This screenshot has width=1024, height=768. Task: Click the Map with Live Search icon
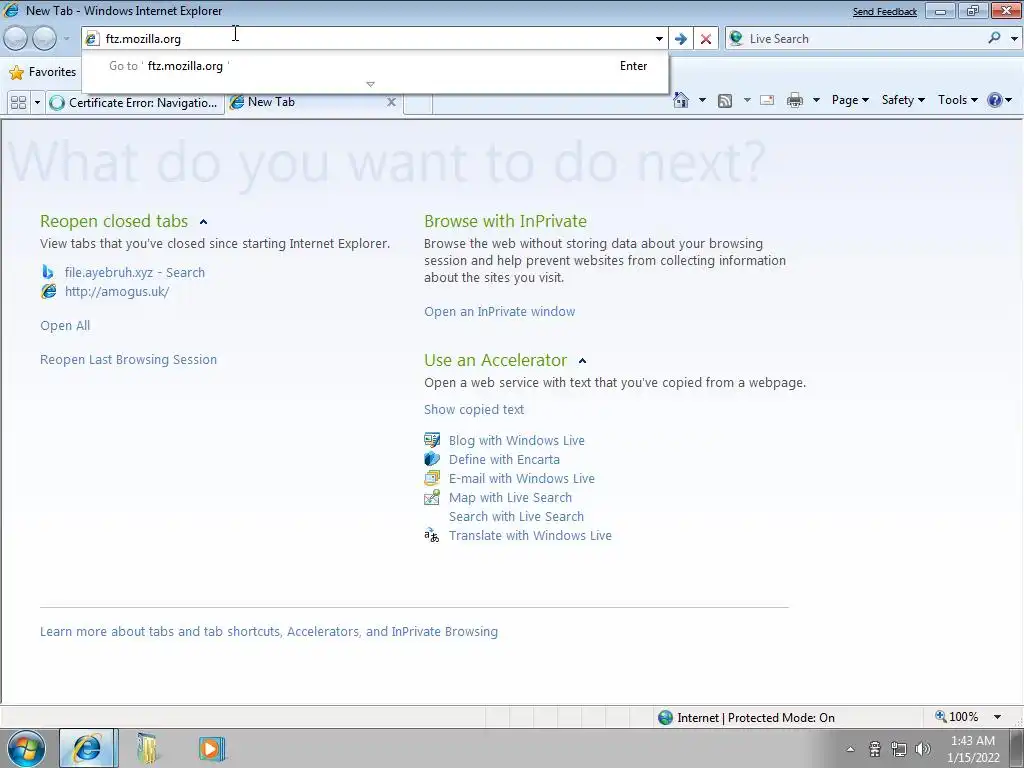tap(432, 498)
